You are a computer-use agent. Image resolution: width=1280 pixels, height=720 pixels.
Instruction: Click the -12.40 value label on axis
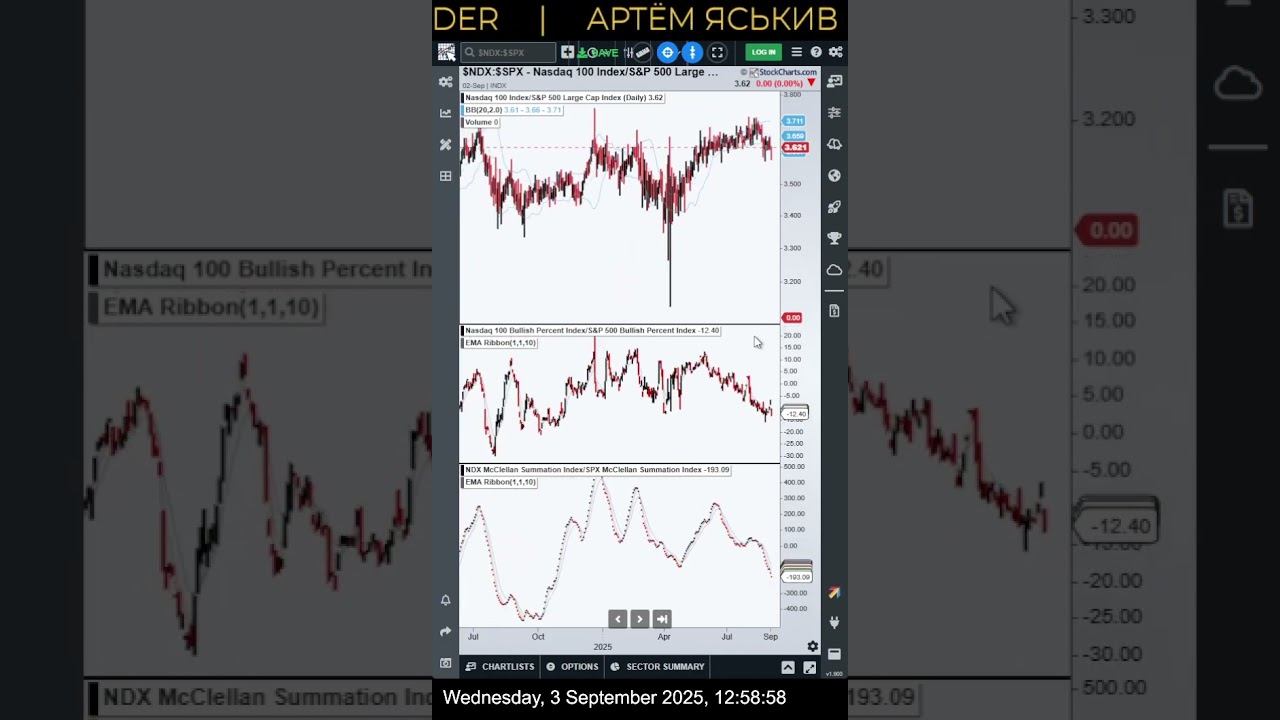pos(796,414)
